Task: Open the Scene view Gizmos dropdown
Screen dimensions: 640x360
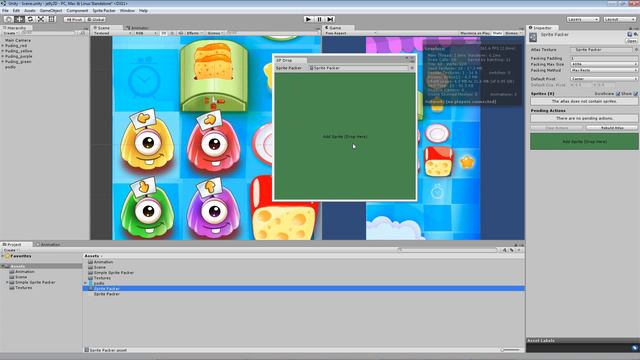Action: pyautogui.click(x=215, y=33)
